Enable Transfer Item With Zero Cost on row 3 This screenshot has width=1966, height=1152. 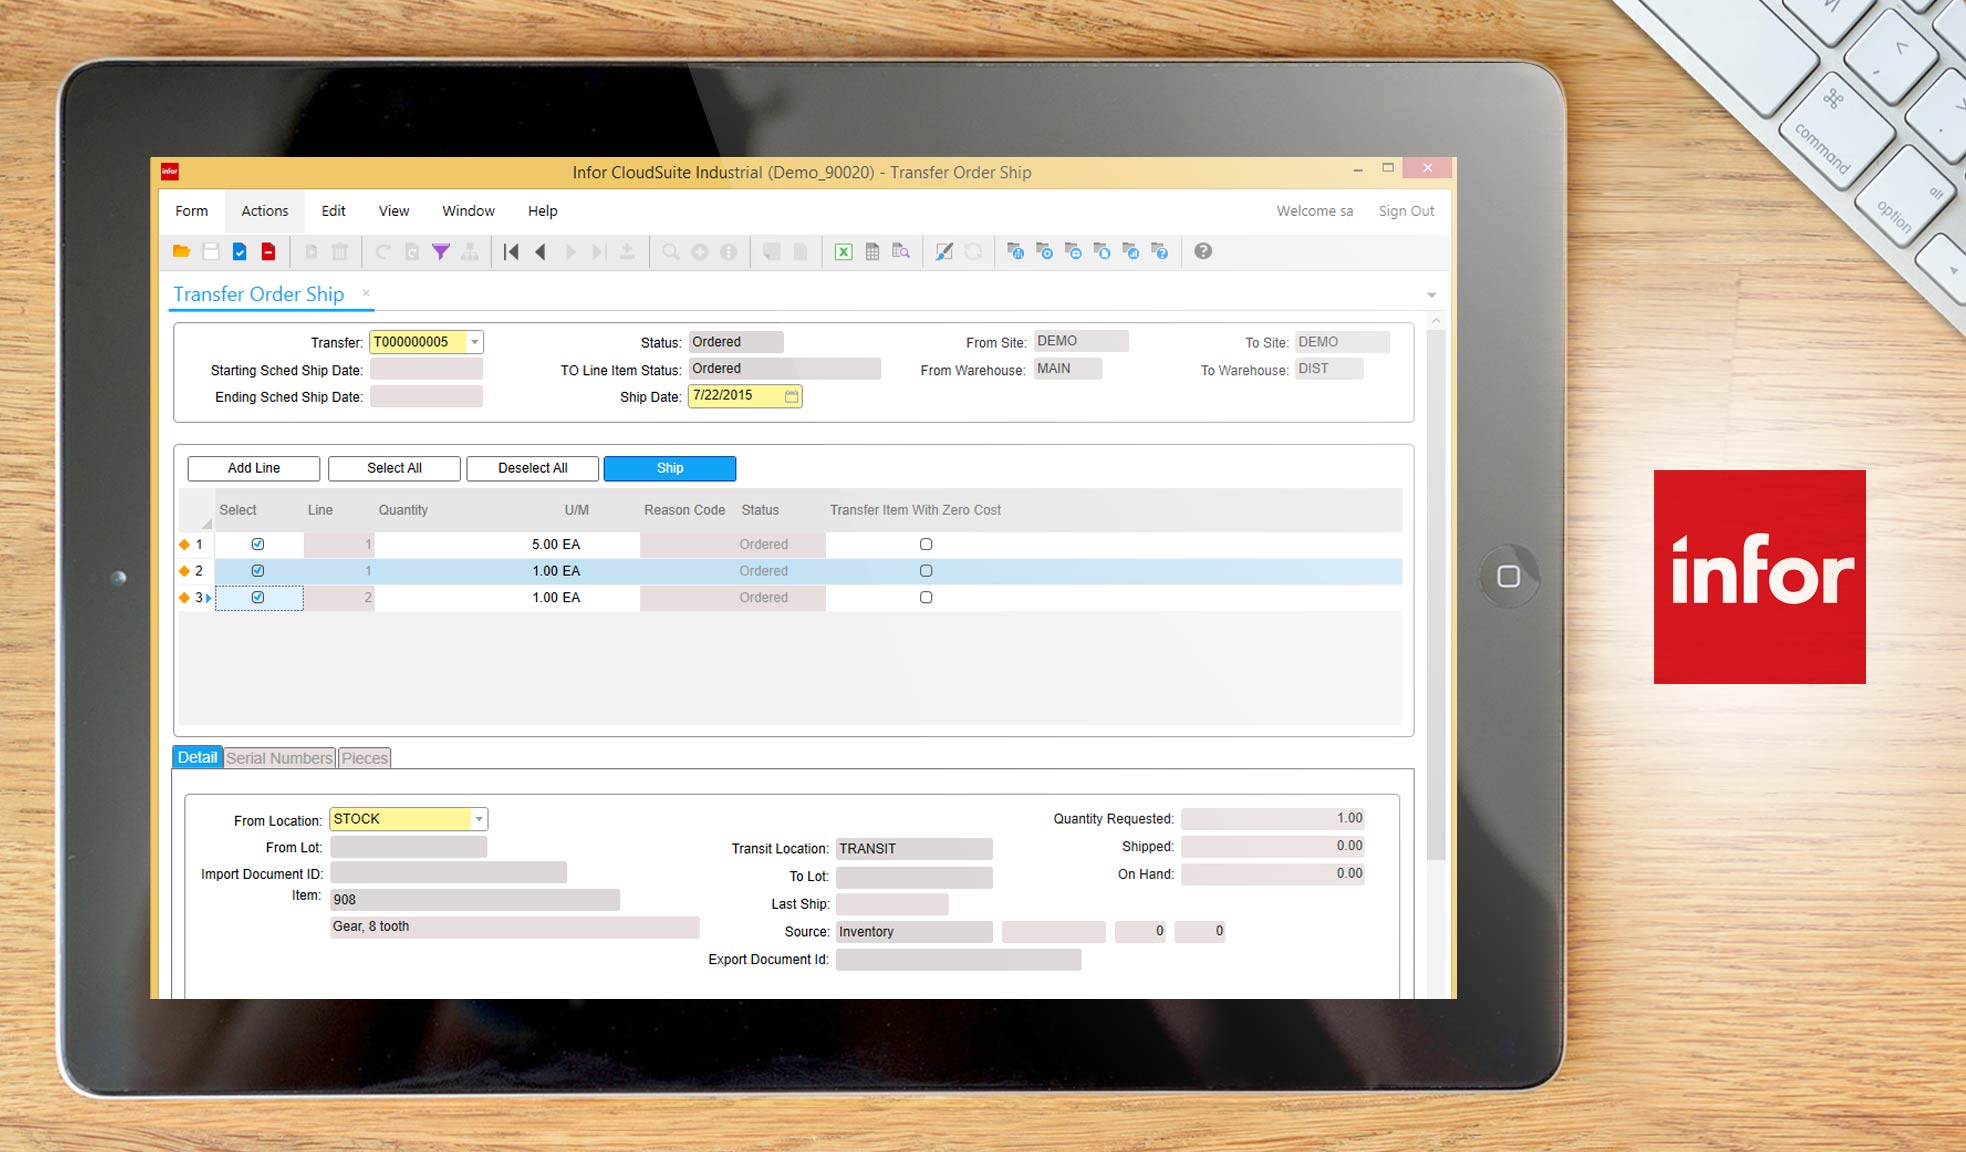pyautogui.click(x=925, y=596)
